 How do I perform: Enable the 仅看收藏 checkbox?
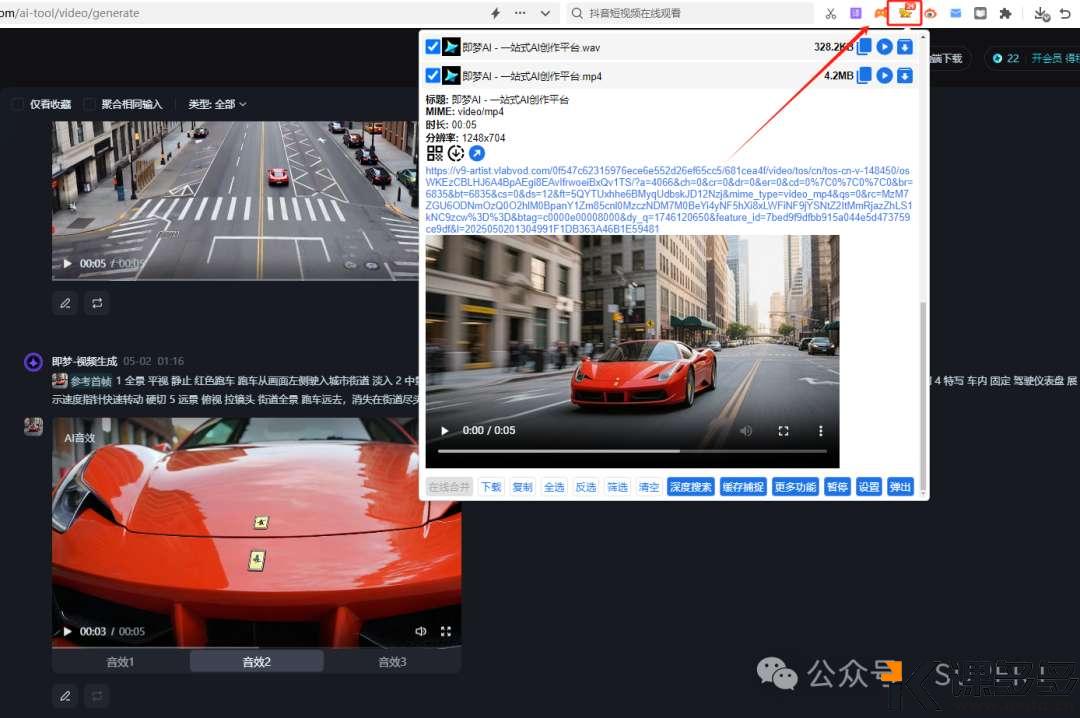click(18, 104)
